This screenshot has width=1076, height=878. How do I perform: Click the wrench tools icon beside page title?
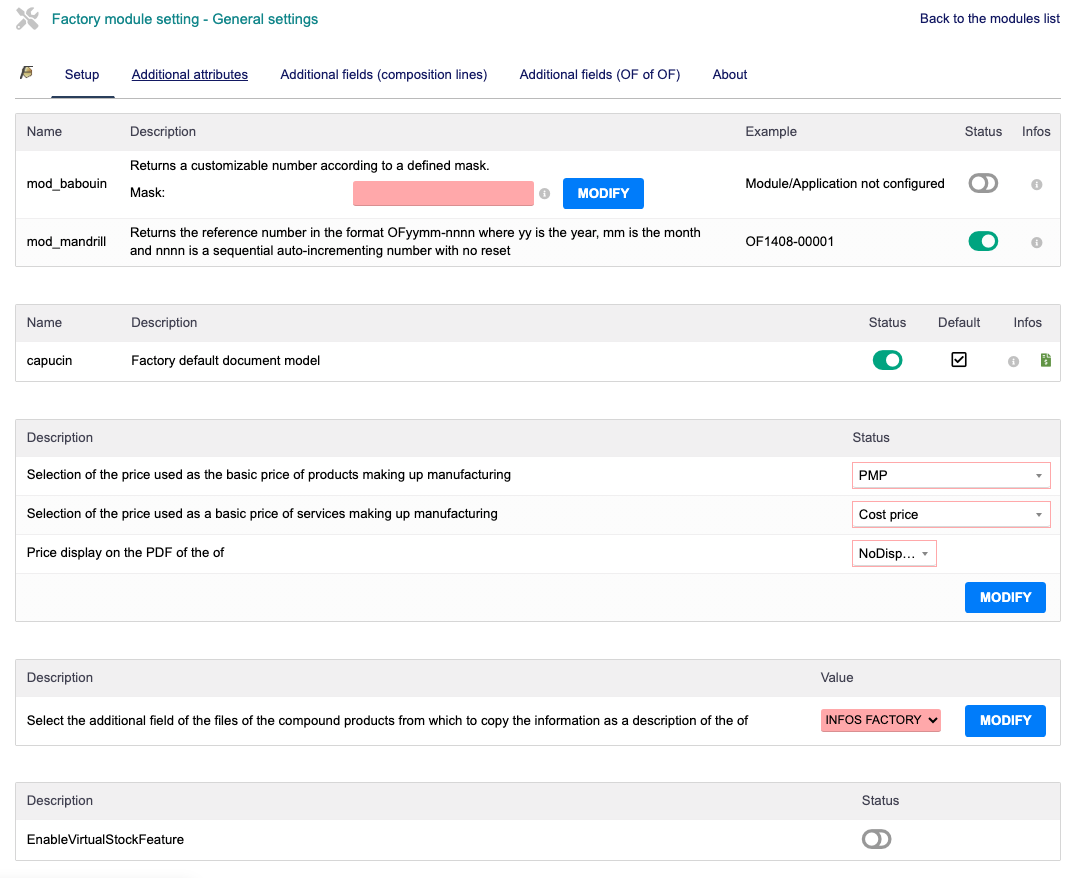28,19
